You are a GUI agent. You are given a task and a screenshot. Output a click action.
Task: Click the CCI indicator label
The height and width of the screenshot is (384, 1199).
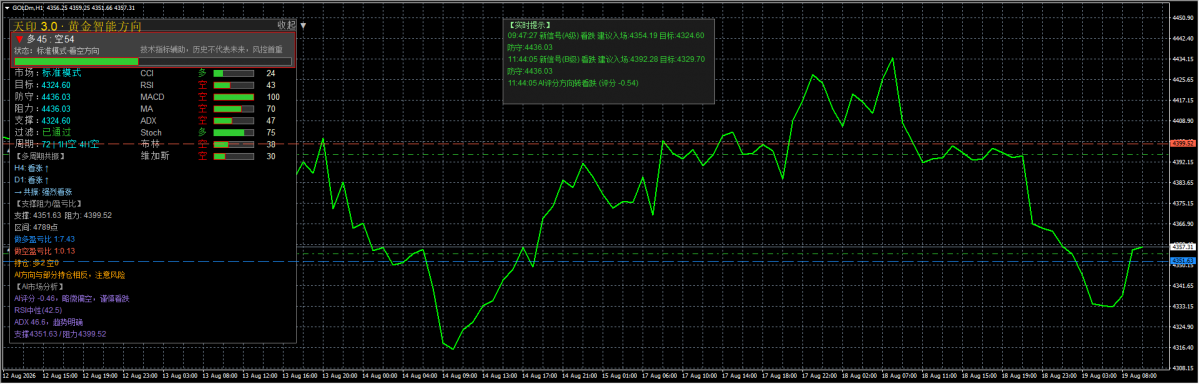click(148, 73)
